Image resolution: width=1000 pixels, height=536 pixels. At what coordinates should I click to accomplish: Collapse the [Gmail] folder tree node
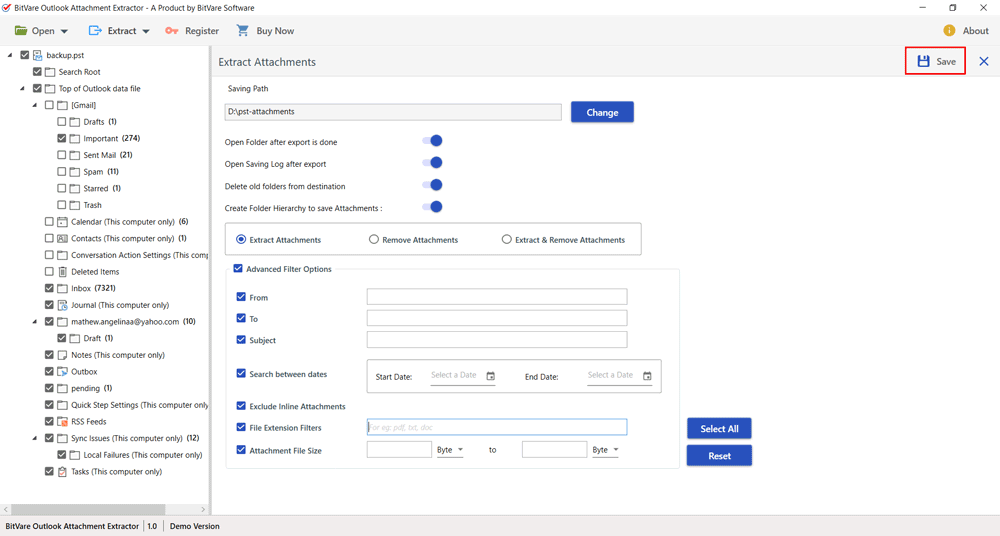point(35,105)
